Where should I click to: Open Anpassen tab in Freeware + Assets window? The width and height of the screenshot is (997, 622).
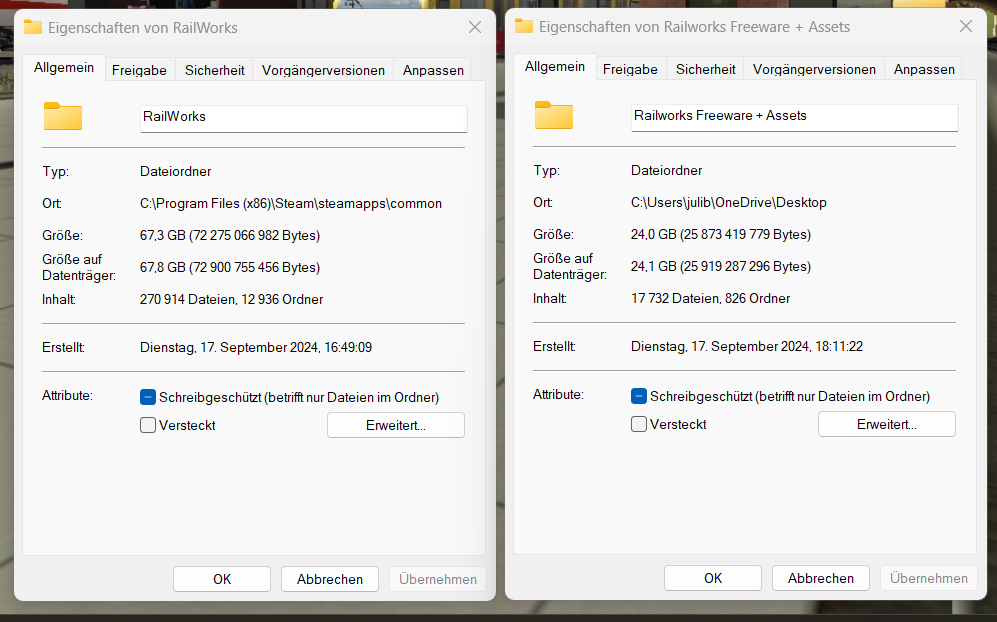click(x=924, y=69)
